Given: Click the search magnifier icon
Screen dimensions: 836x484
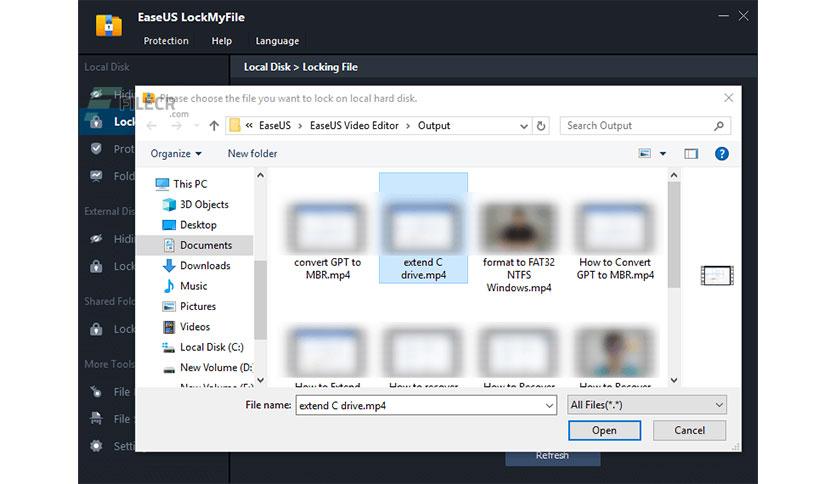Looking at the screenshot, I should (x=719, y=126).
